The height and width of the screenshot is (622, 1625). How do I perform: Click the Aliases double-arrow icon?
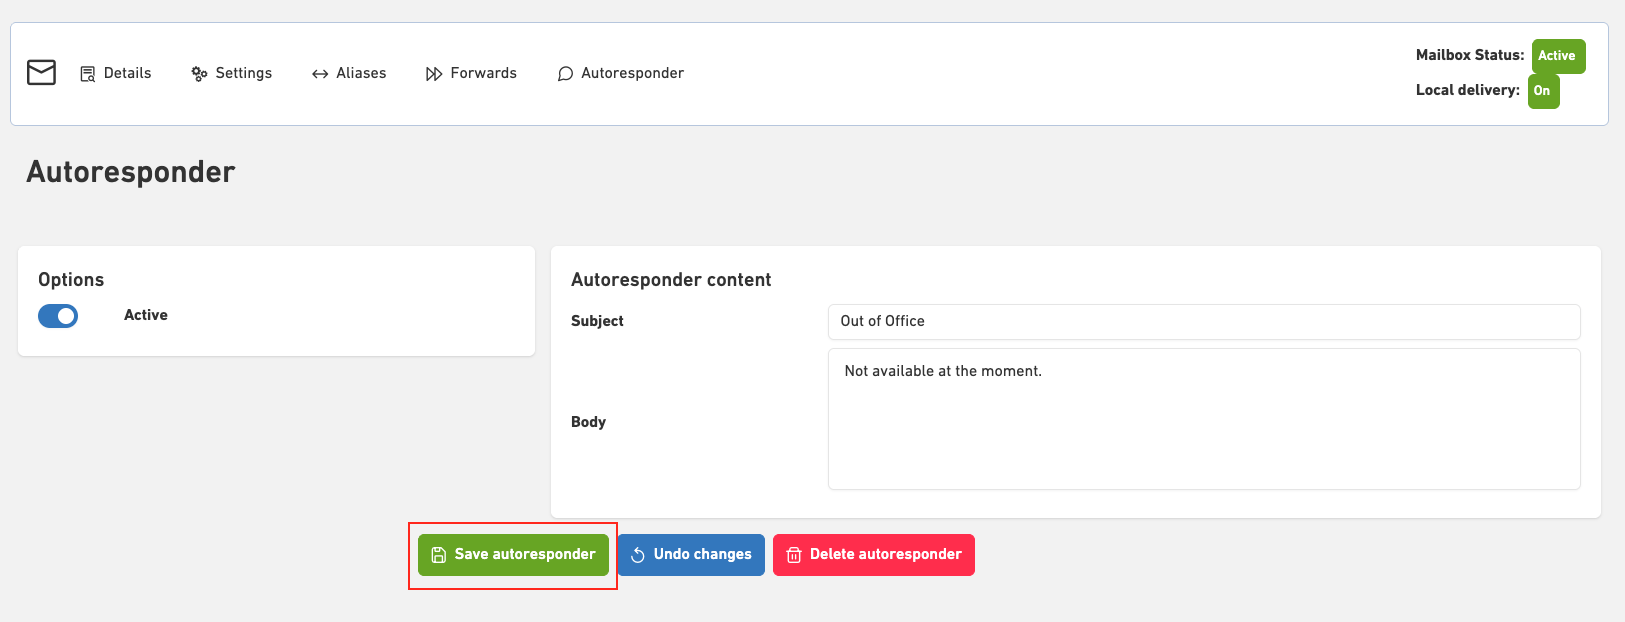pyautogui.click(x=320, y=74)
